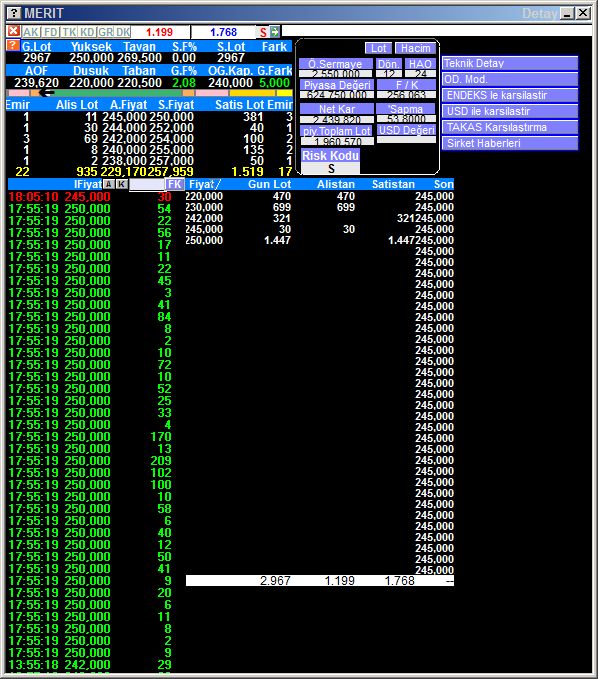Select the AK toolbar button
Image resolution: width=598 pixels, height=679 pixels.
(31, 32)
